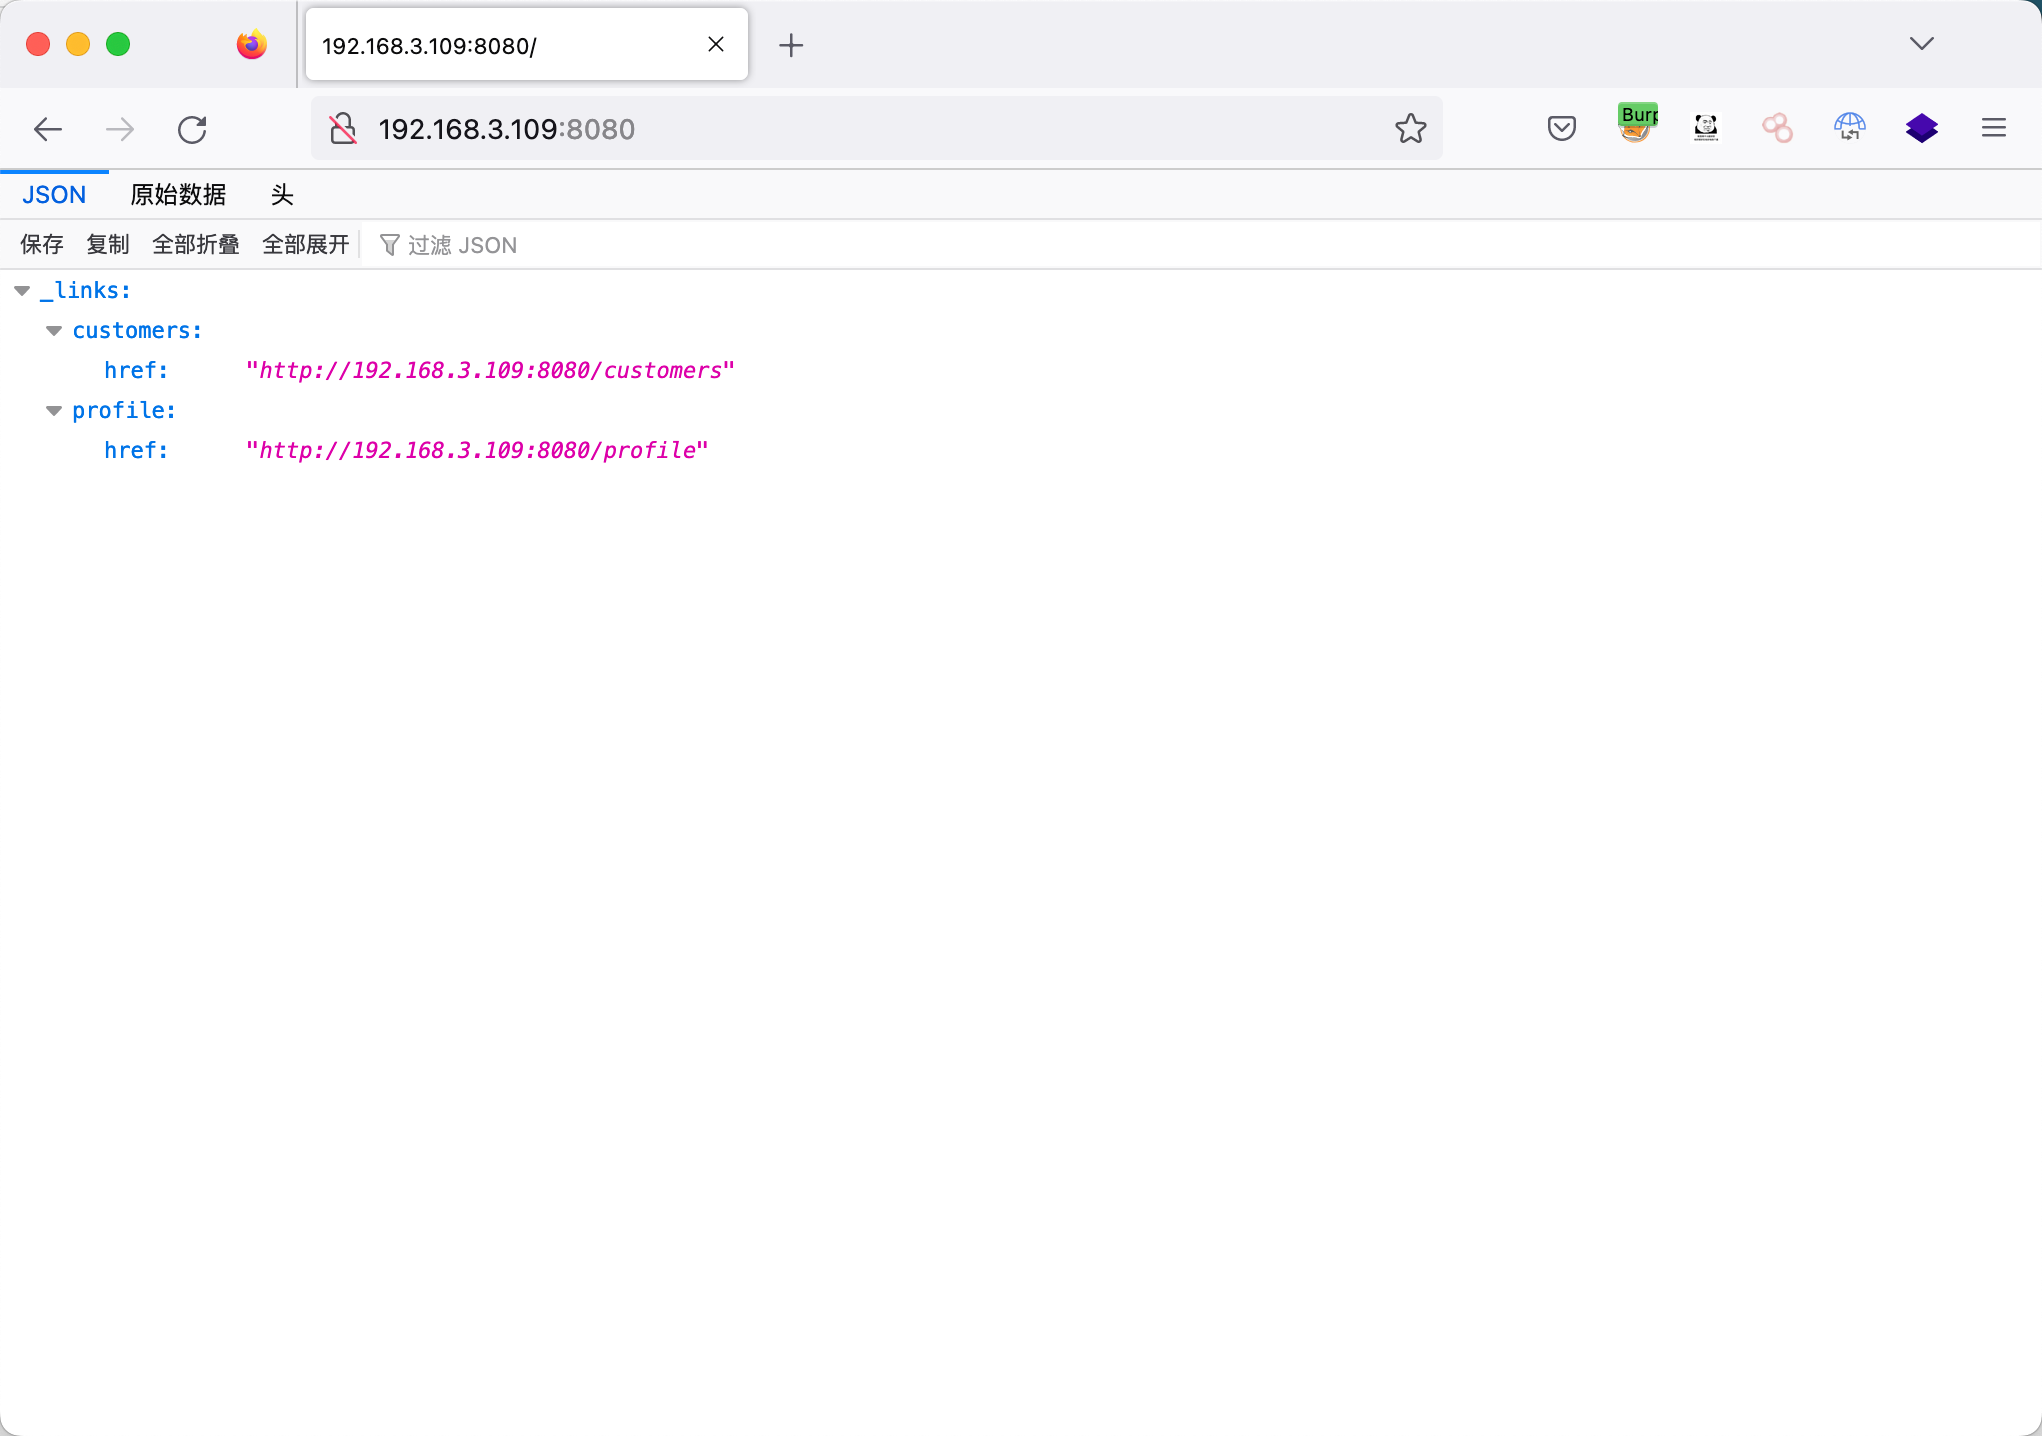Click the insecure connection lock icon
Image resolution: width=2042 pixels, height=1436 pixels.
click(x=343, y=129)
